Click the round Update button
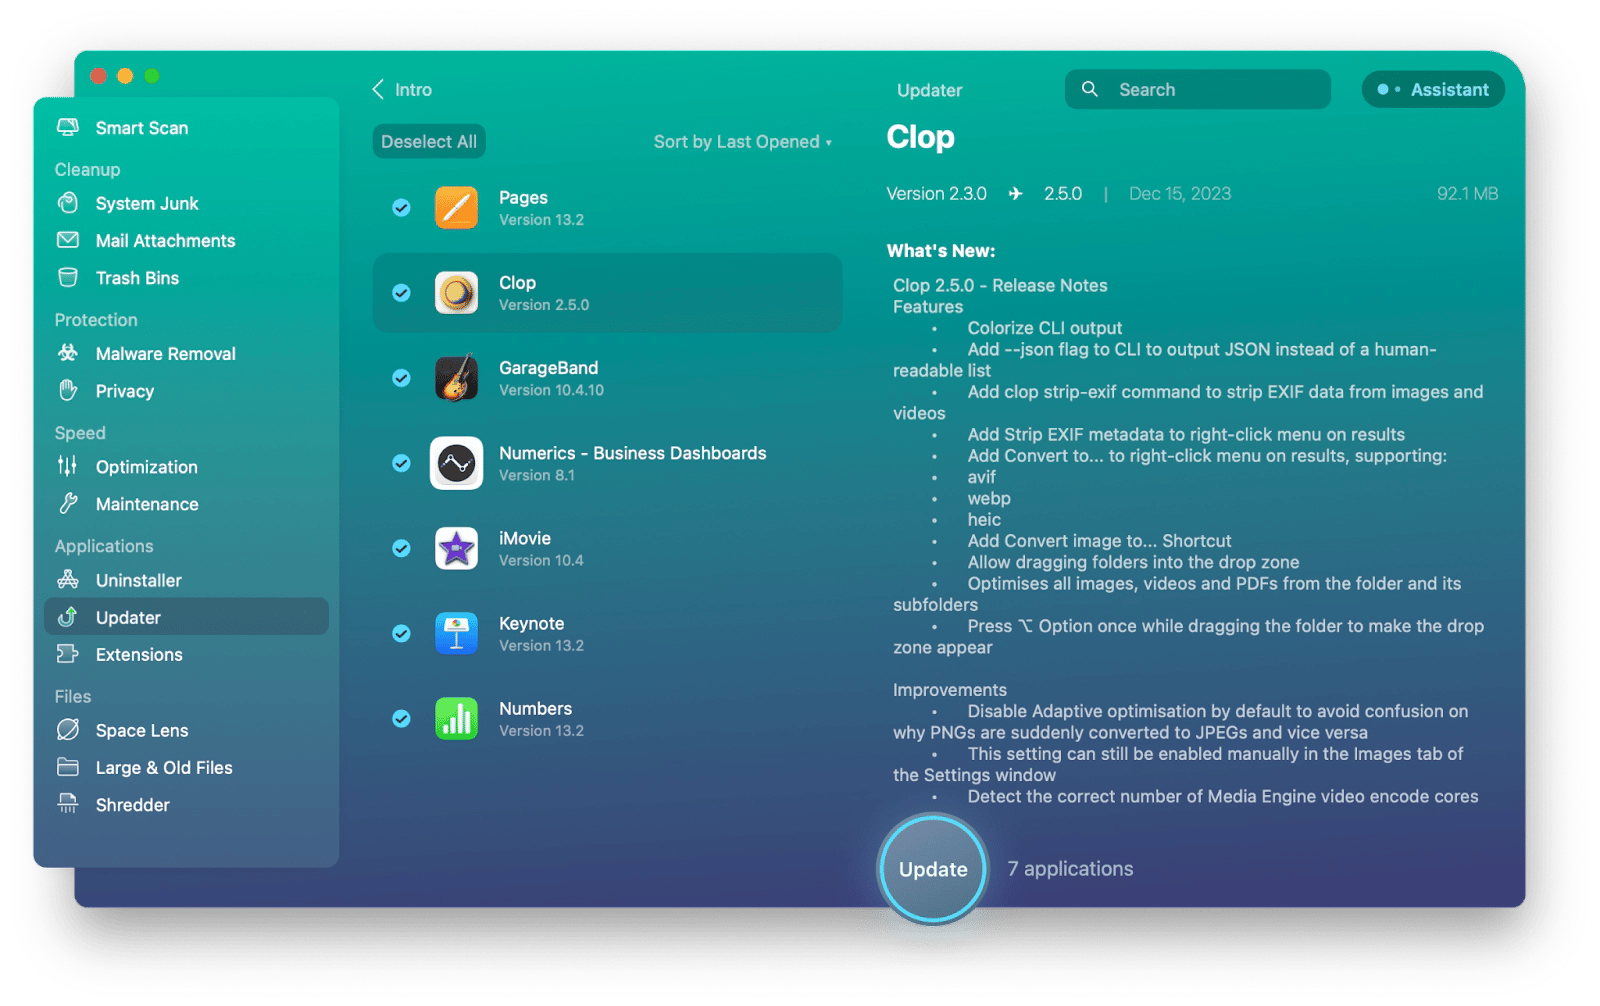Screen dimensions: 1600x1006 click(933, 869)
